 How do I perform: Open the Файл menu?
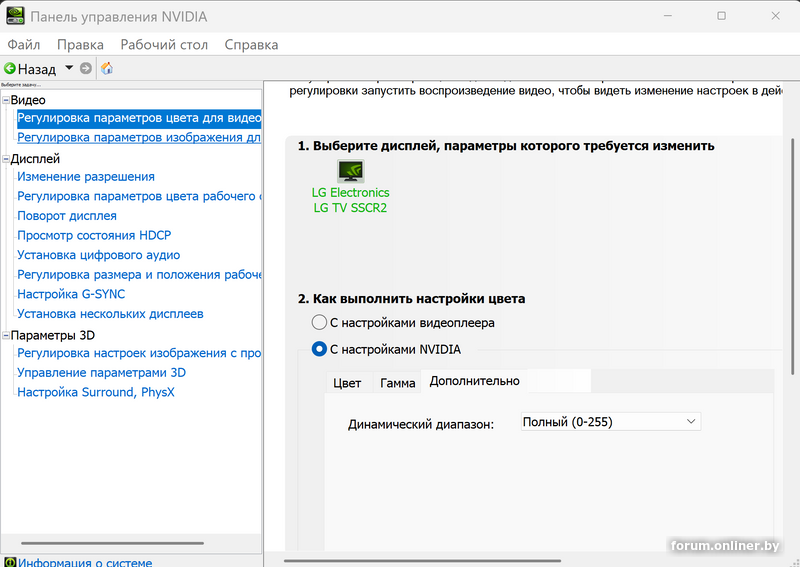click(23, 44)
